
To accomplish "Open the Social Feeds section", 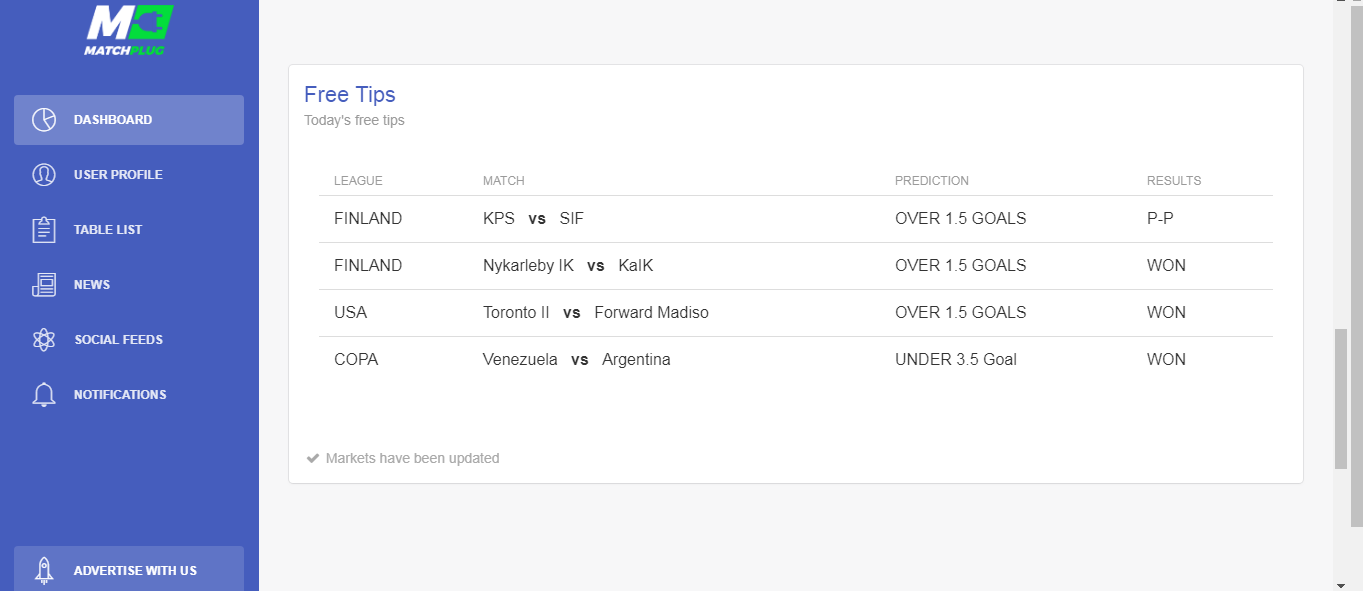I will point(129,340).
